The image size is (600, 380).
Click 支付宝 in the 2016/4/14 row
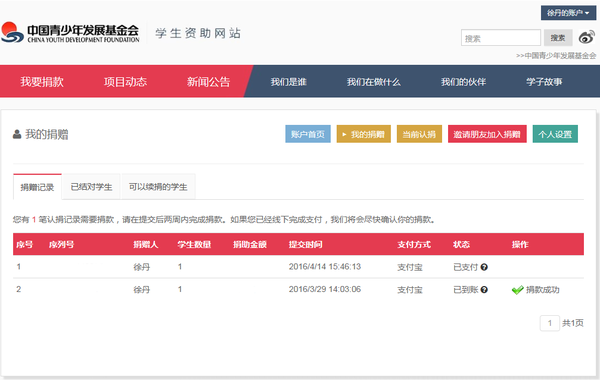pyautogui.click(x=410, y=267)
